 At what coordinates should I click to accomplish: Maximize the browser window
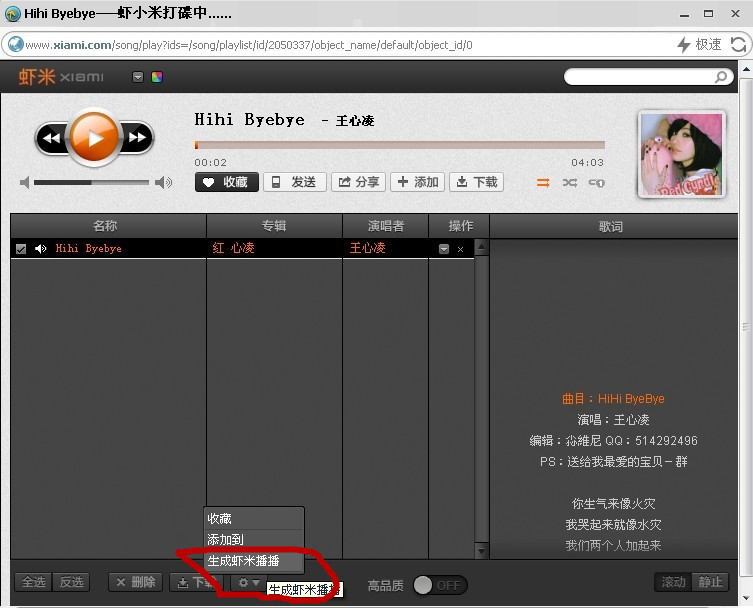tap(708, 13)
